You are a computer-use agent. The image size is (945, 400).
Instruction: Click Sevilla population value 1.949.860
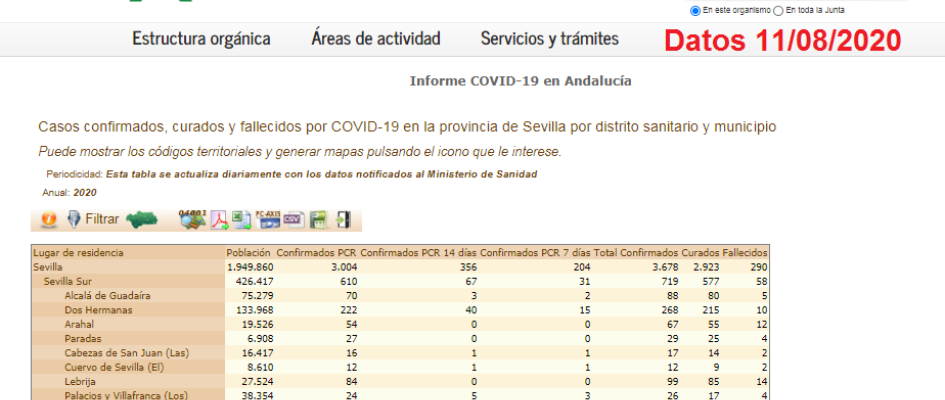(250, 267)
